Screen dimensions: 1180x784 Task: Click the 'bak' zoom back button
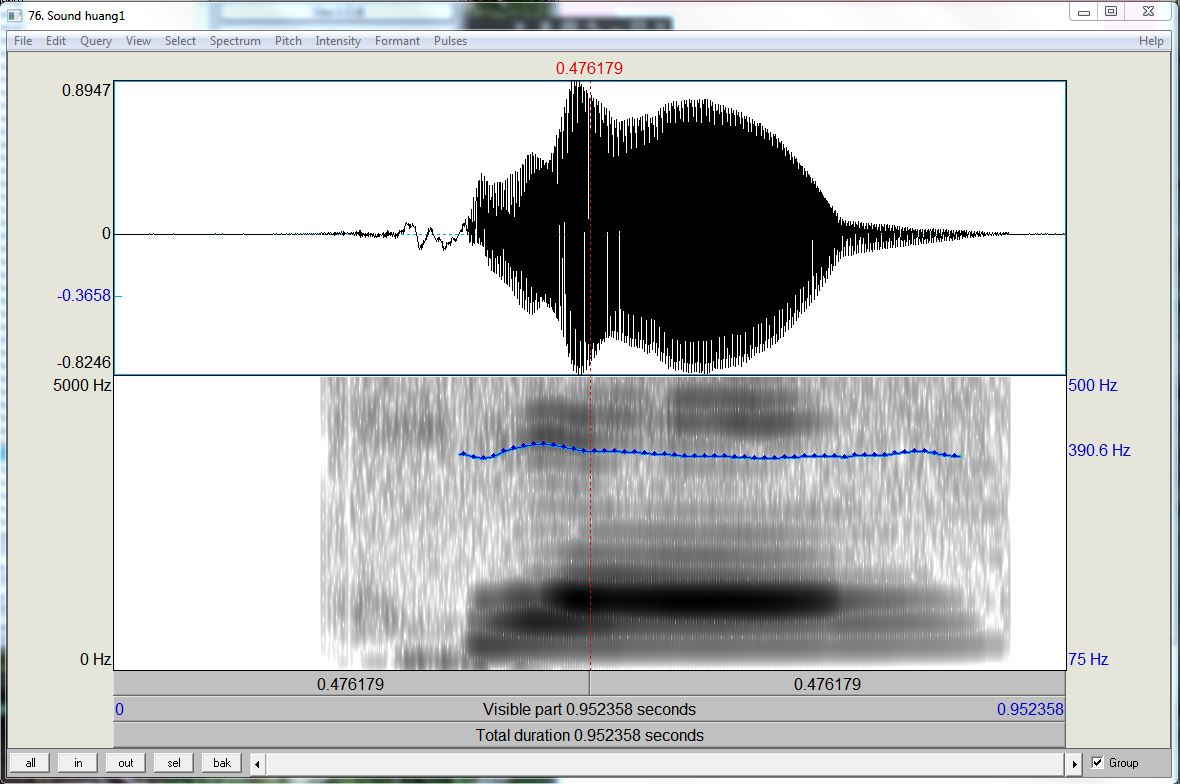[222, 763]
